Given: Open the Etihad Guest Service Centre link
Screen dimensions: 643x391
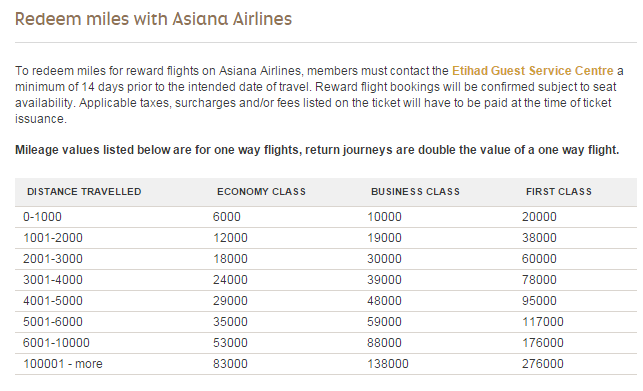Looking at the screenshot, I should (533, 71).
